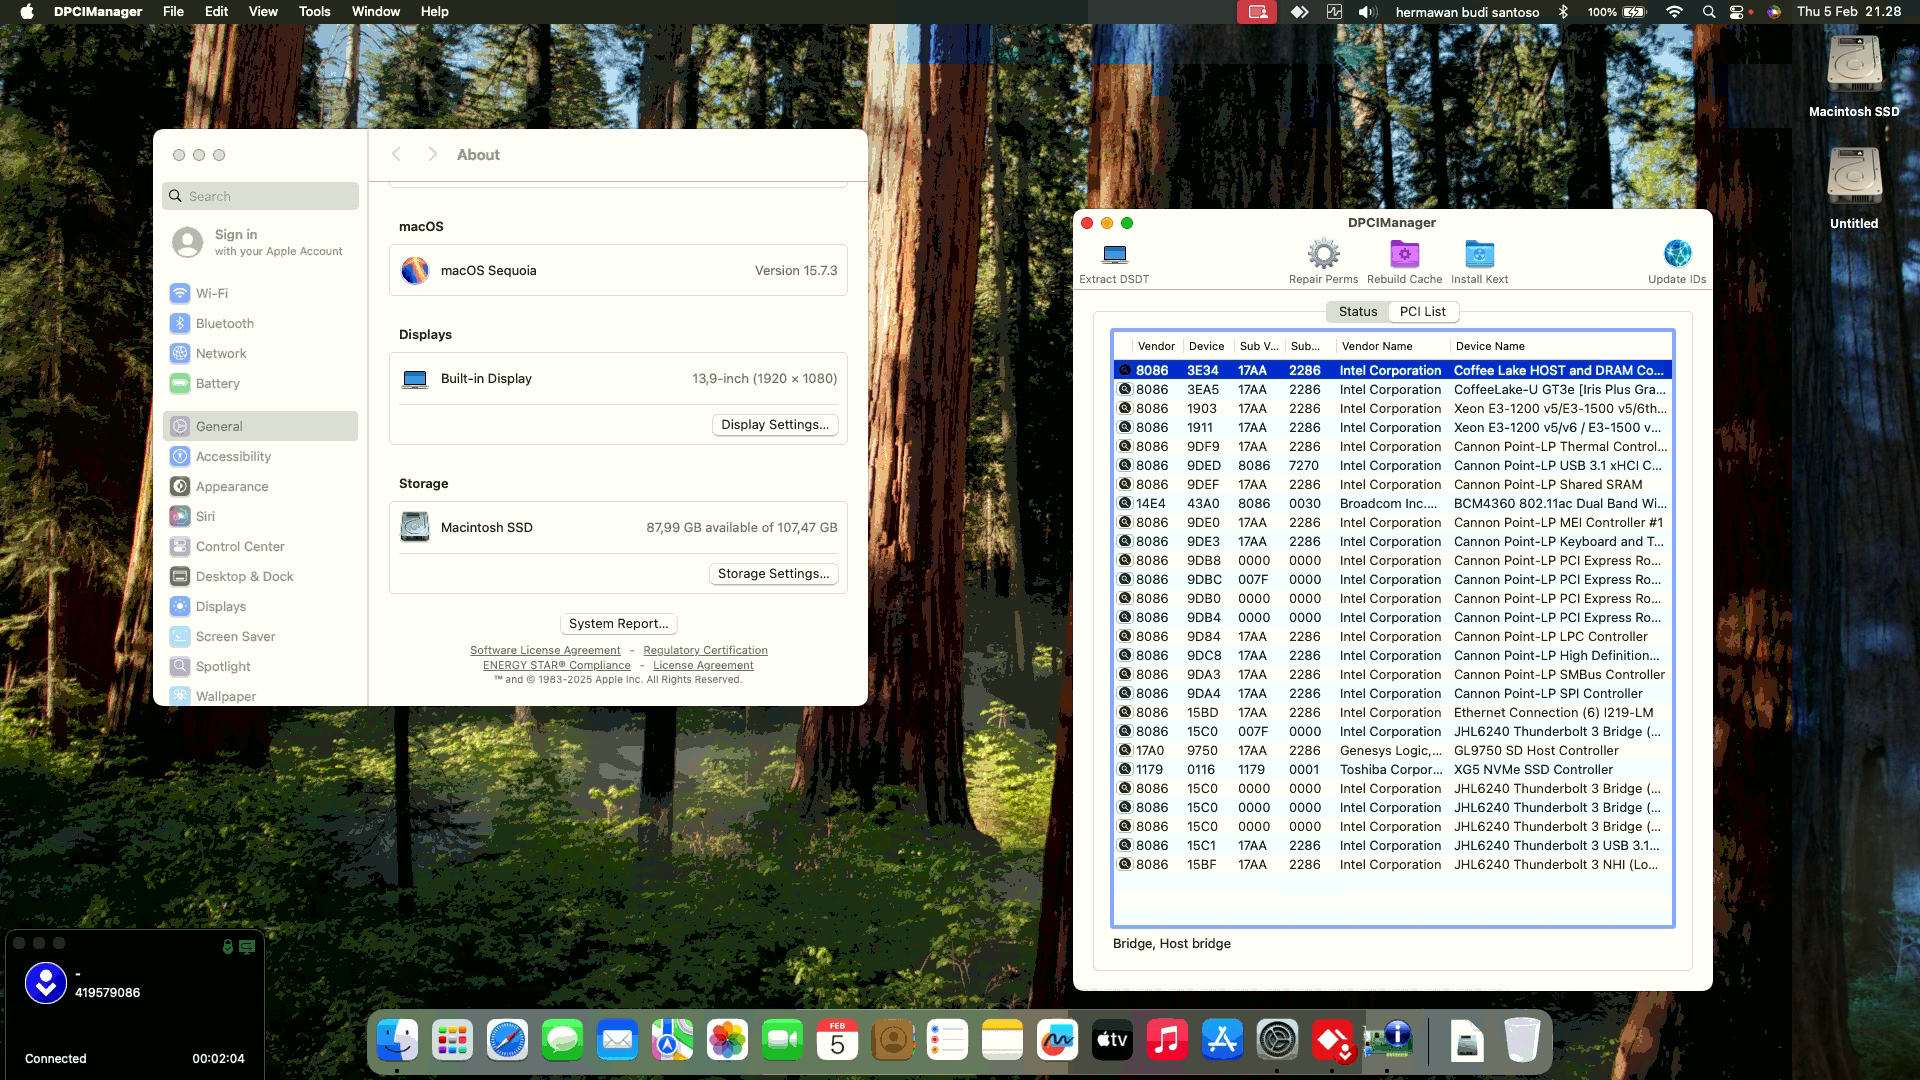The width and height of the screenshot is (1920, 1080).
Task: Open Launchpad from the Dock
Action: coord(452,1041)
